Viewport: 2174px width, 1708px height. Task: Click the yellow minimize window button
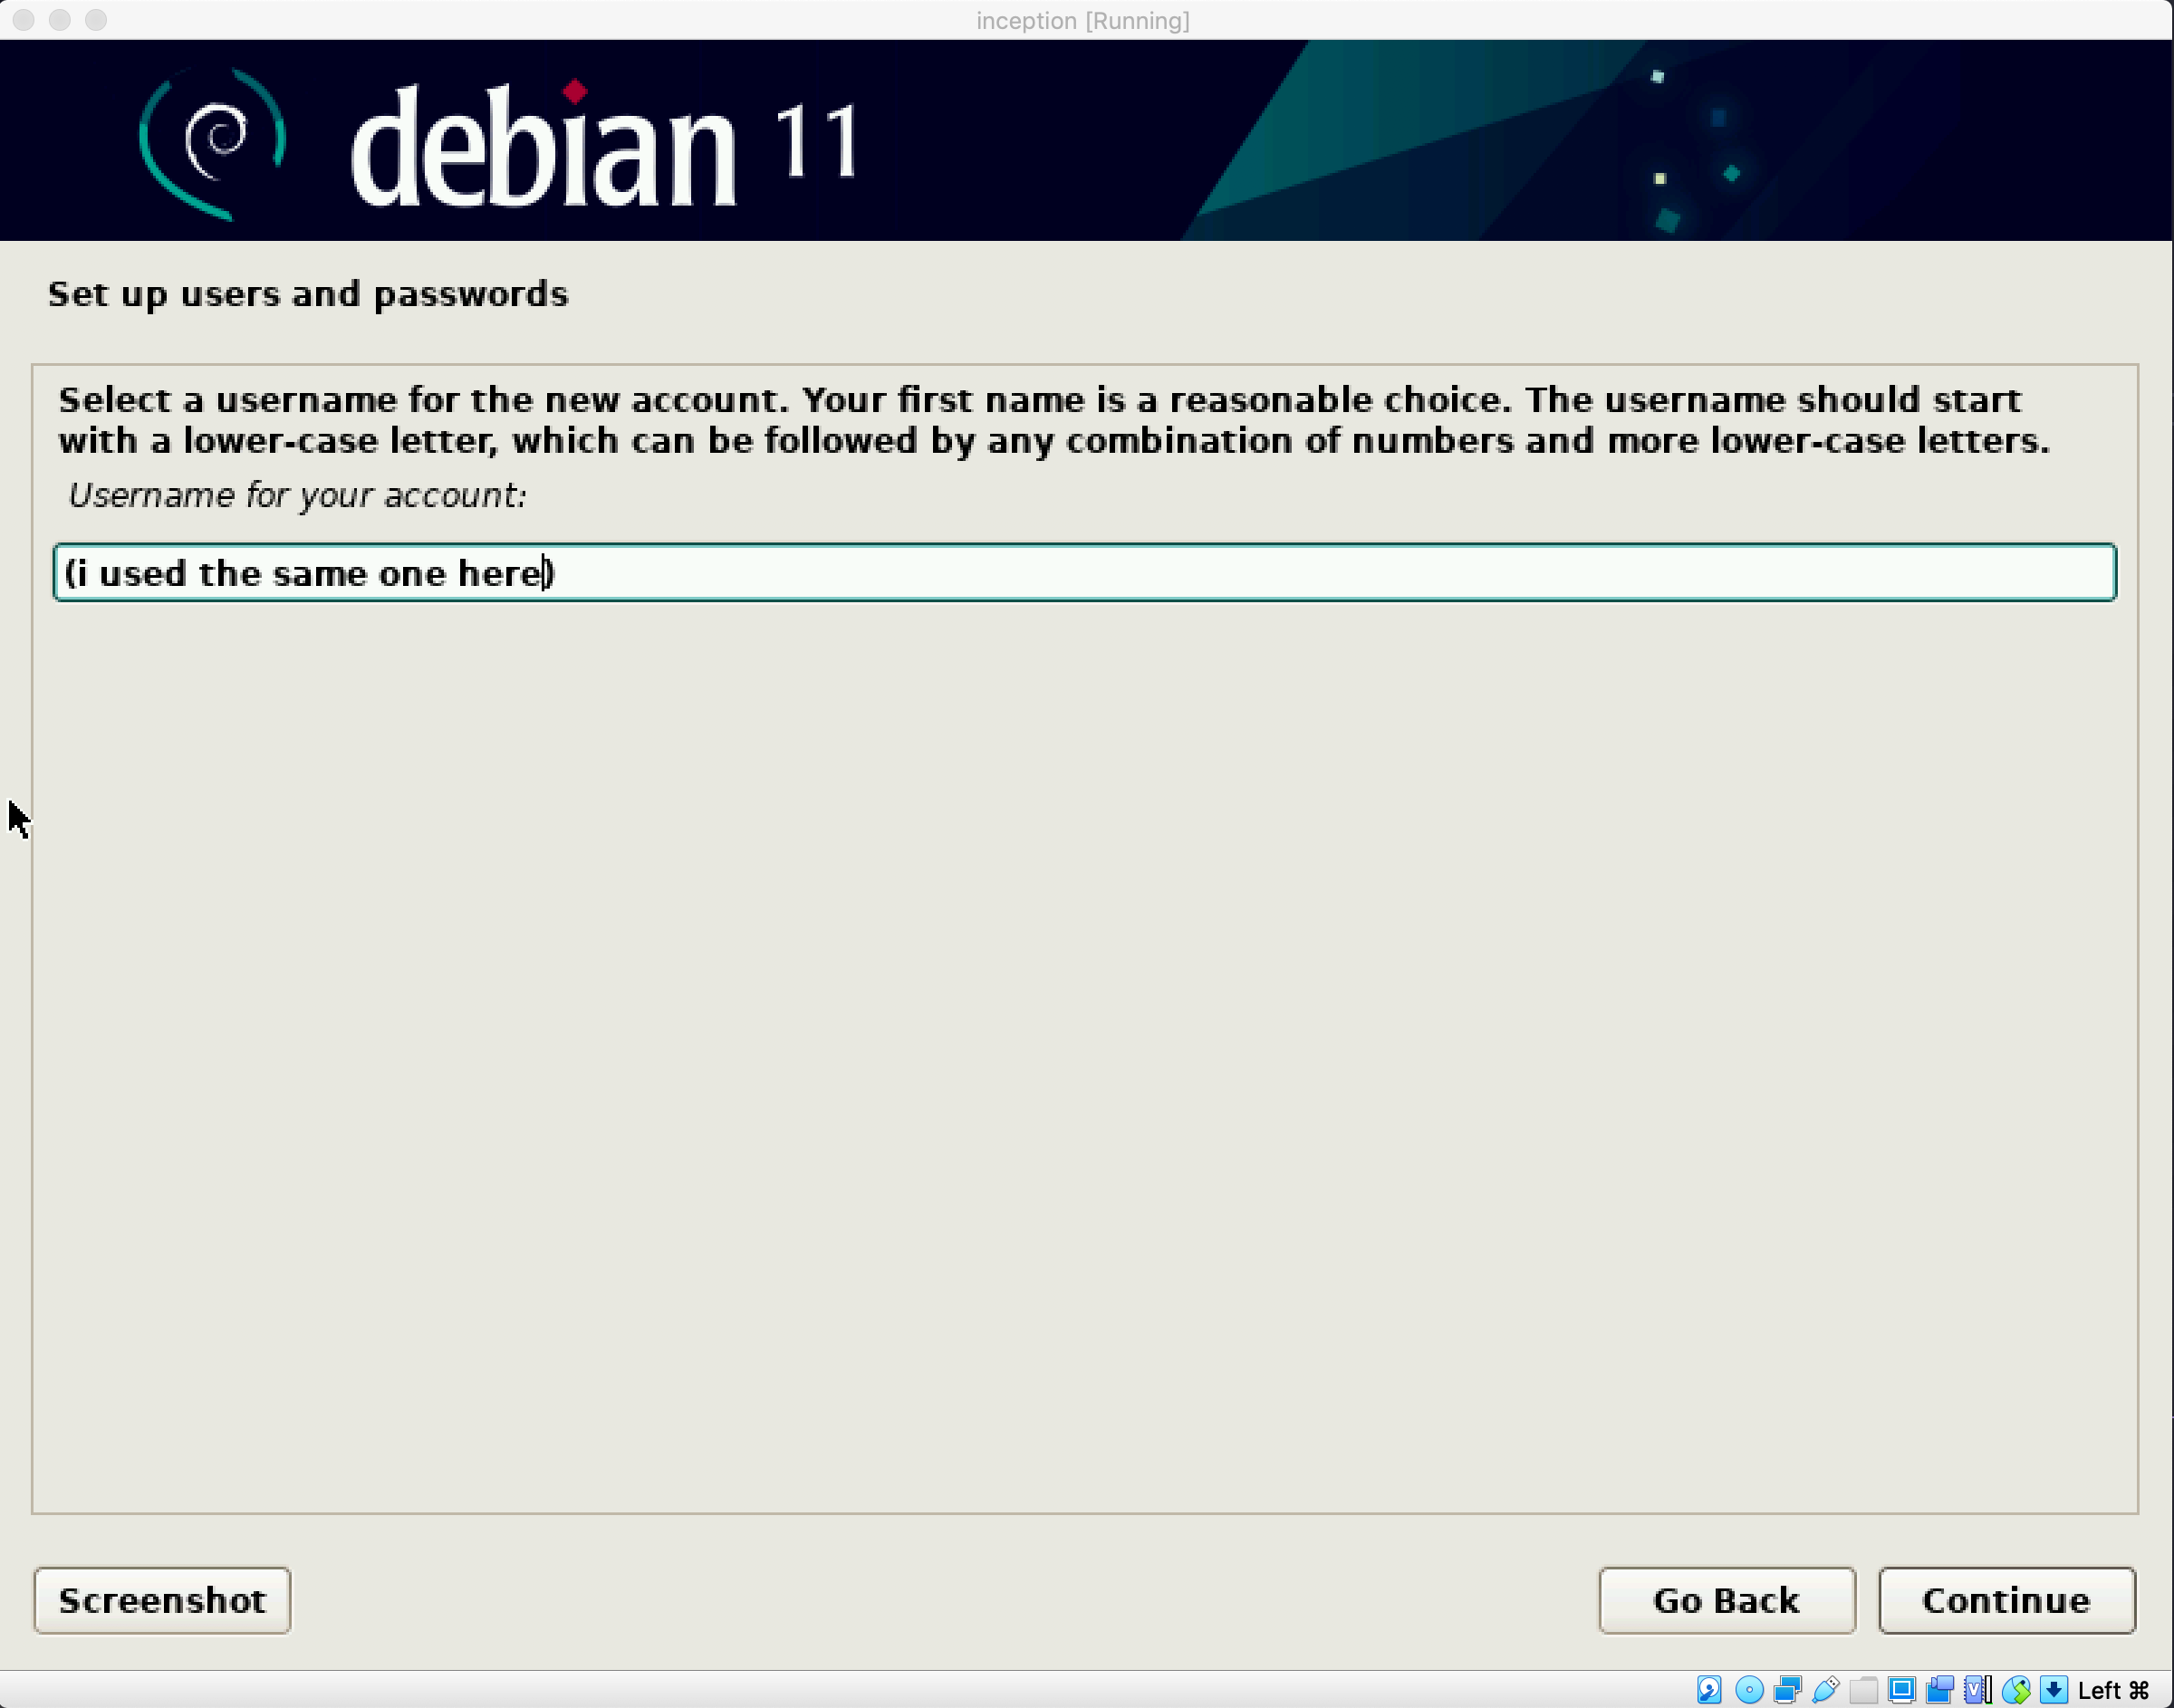60,20
